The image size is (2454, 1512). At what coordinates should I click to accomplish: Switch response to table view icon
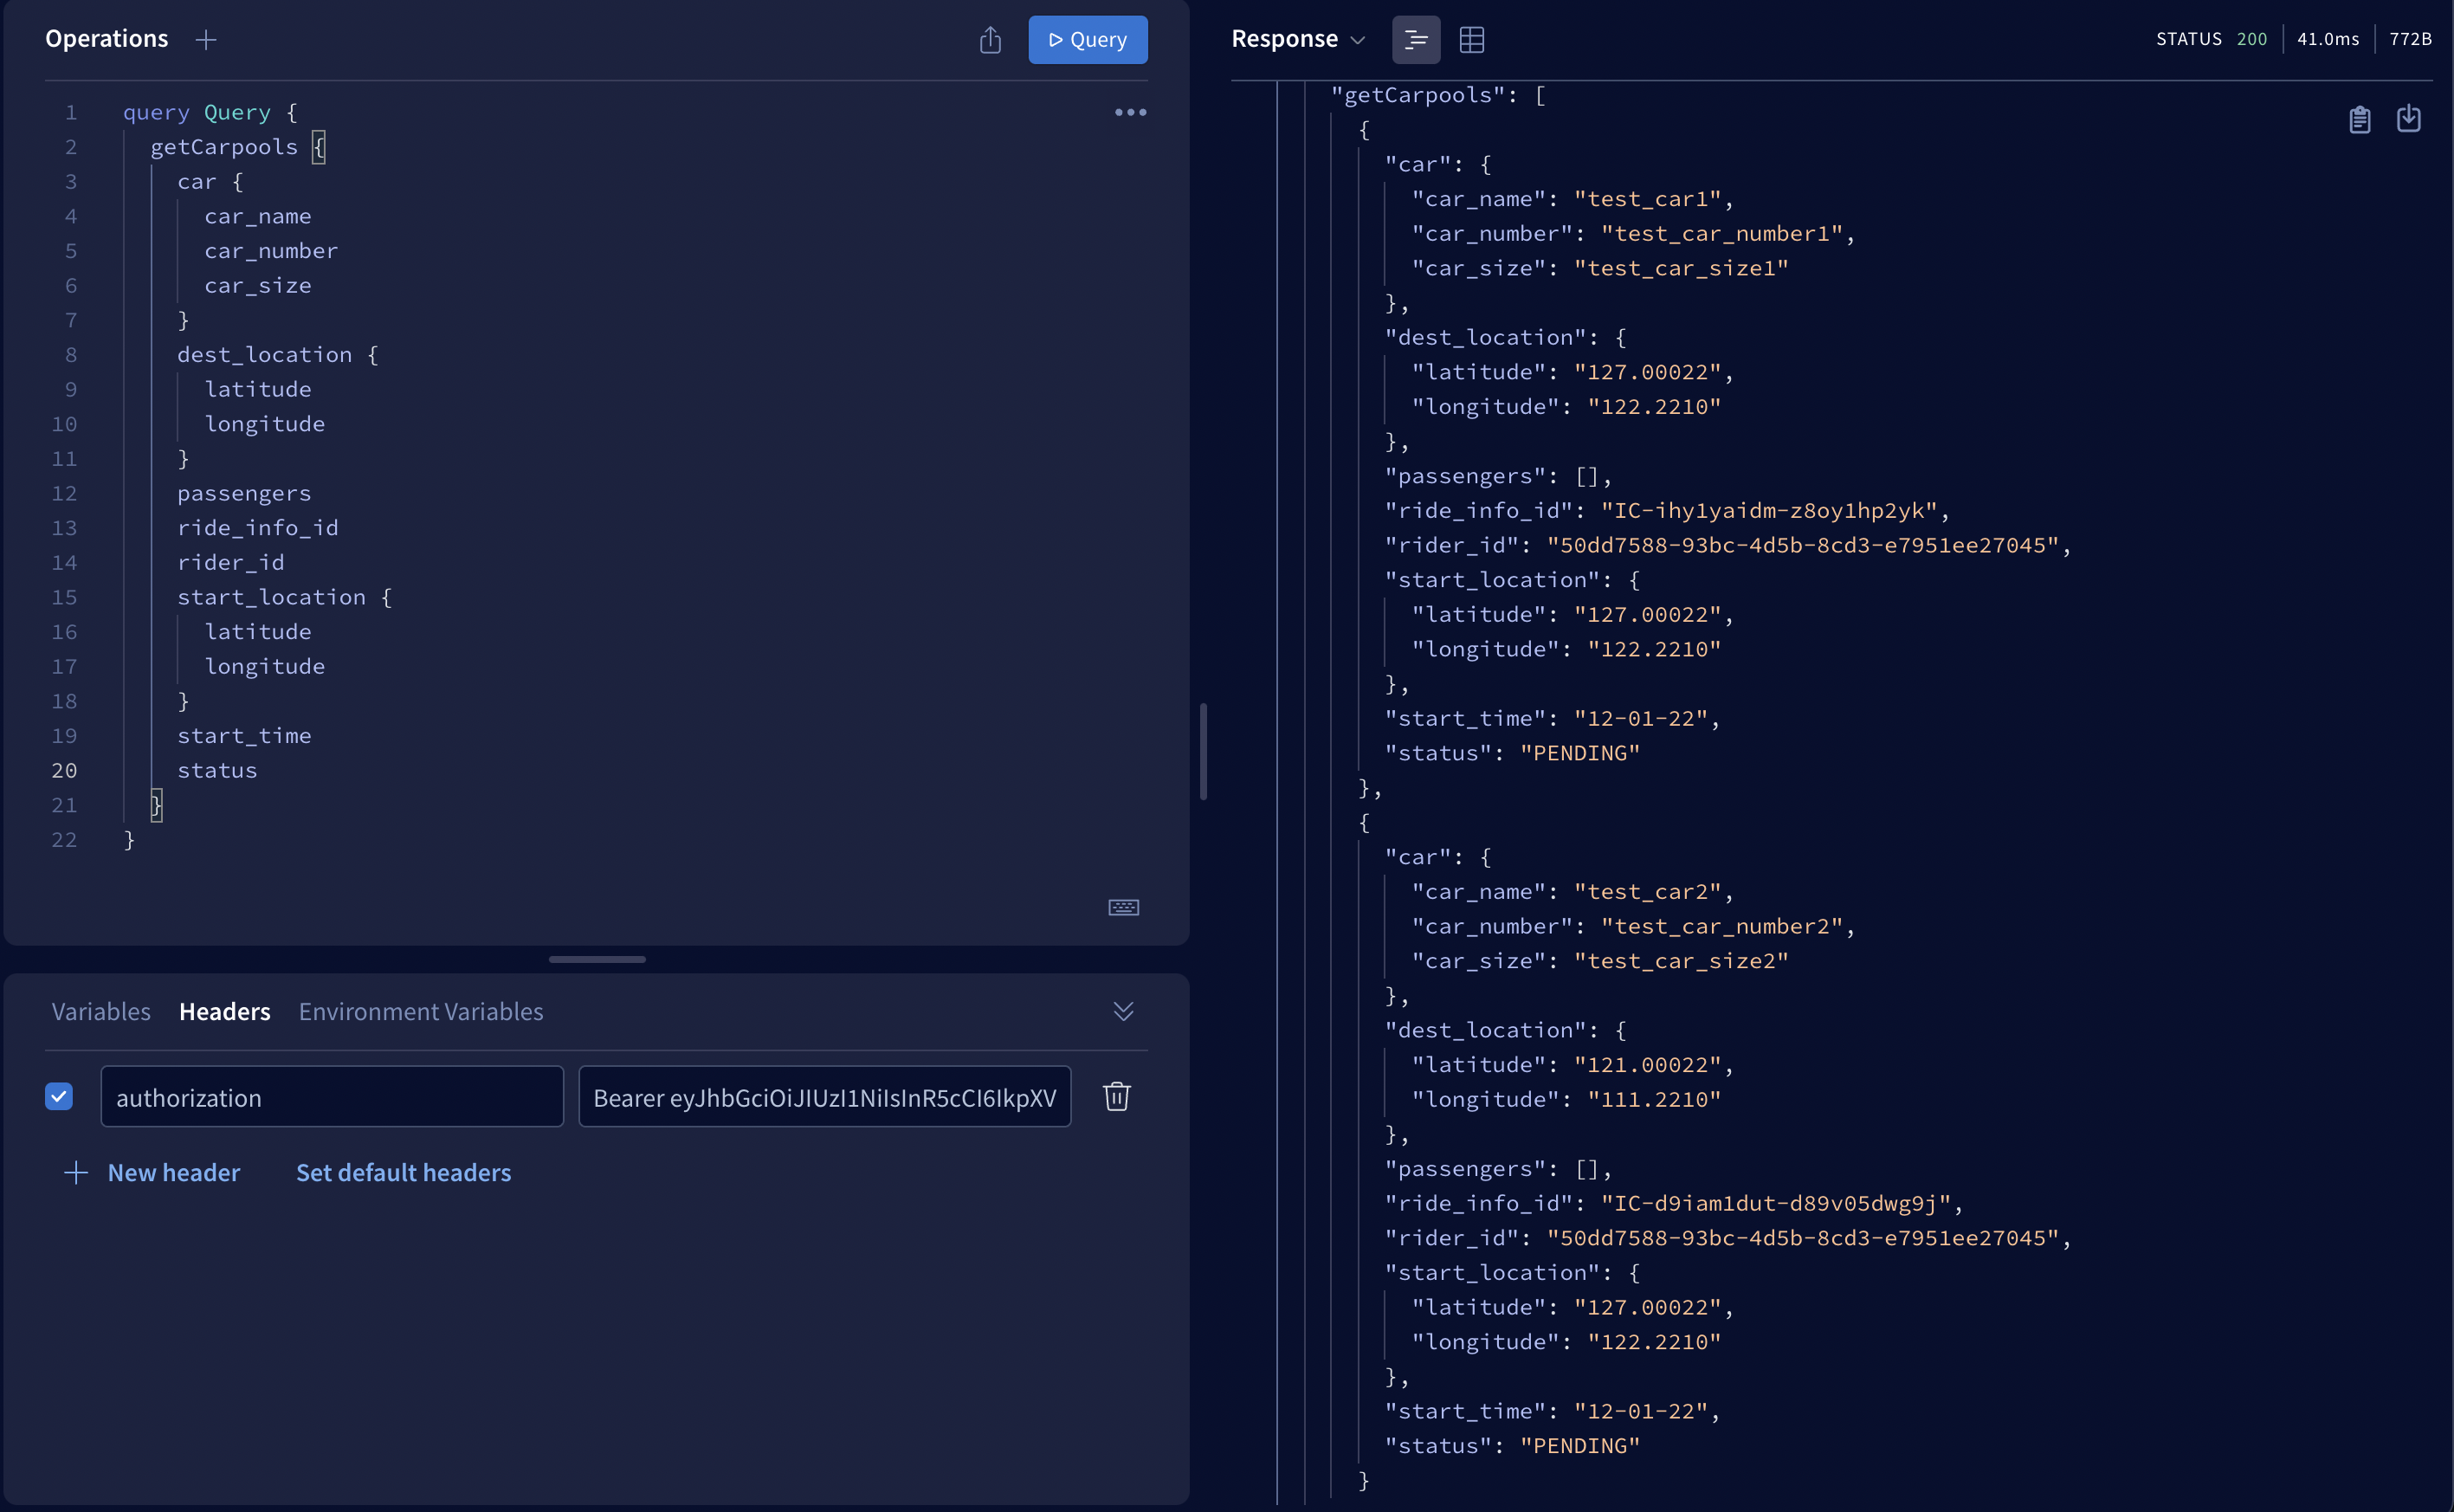coord(1471,40)
